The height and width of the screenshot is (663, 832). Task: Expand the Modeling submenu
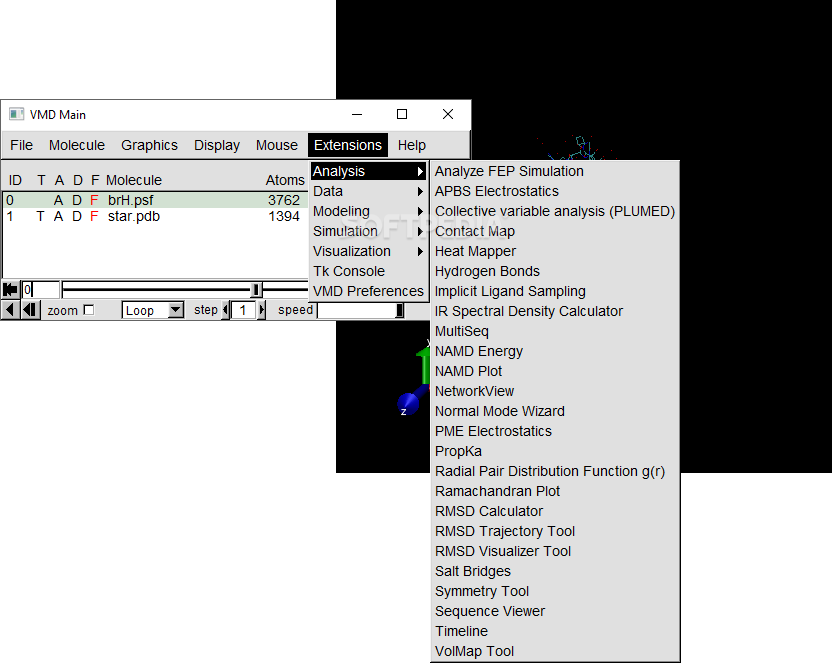click(369, 211)
